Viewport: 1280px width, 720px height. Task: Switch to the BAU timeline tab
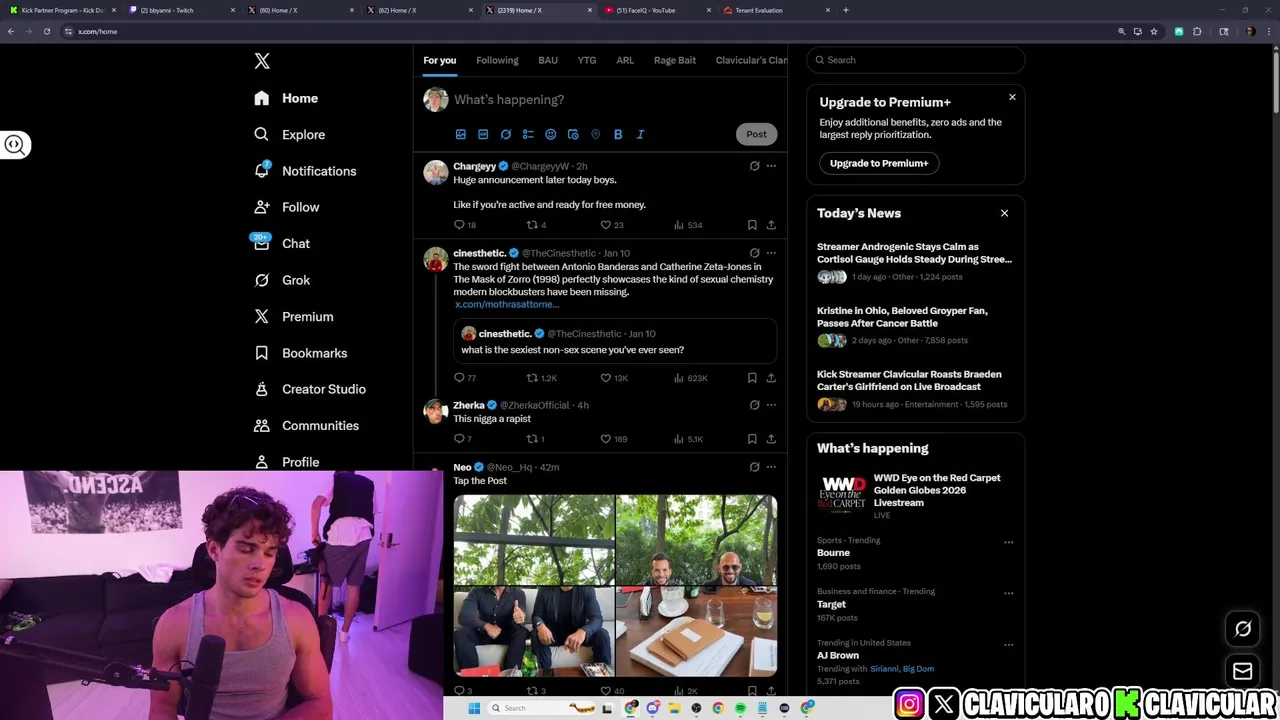point(548,60)
